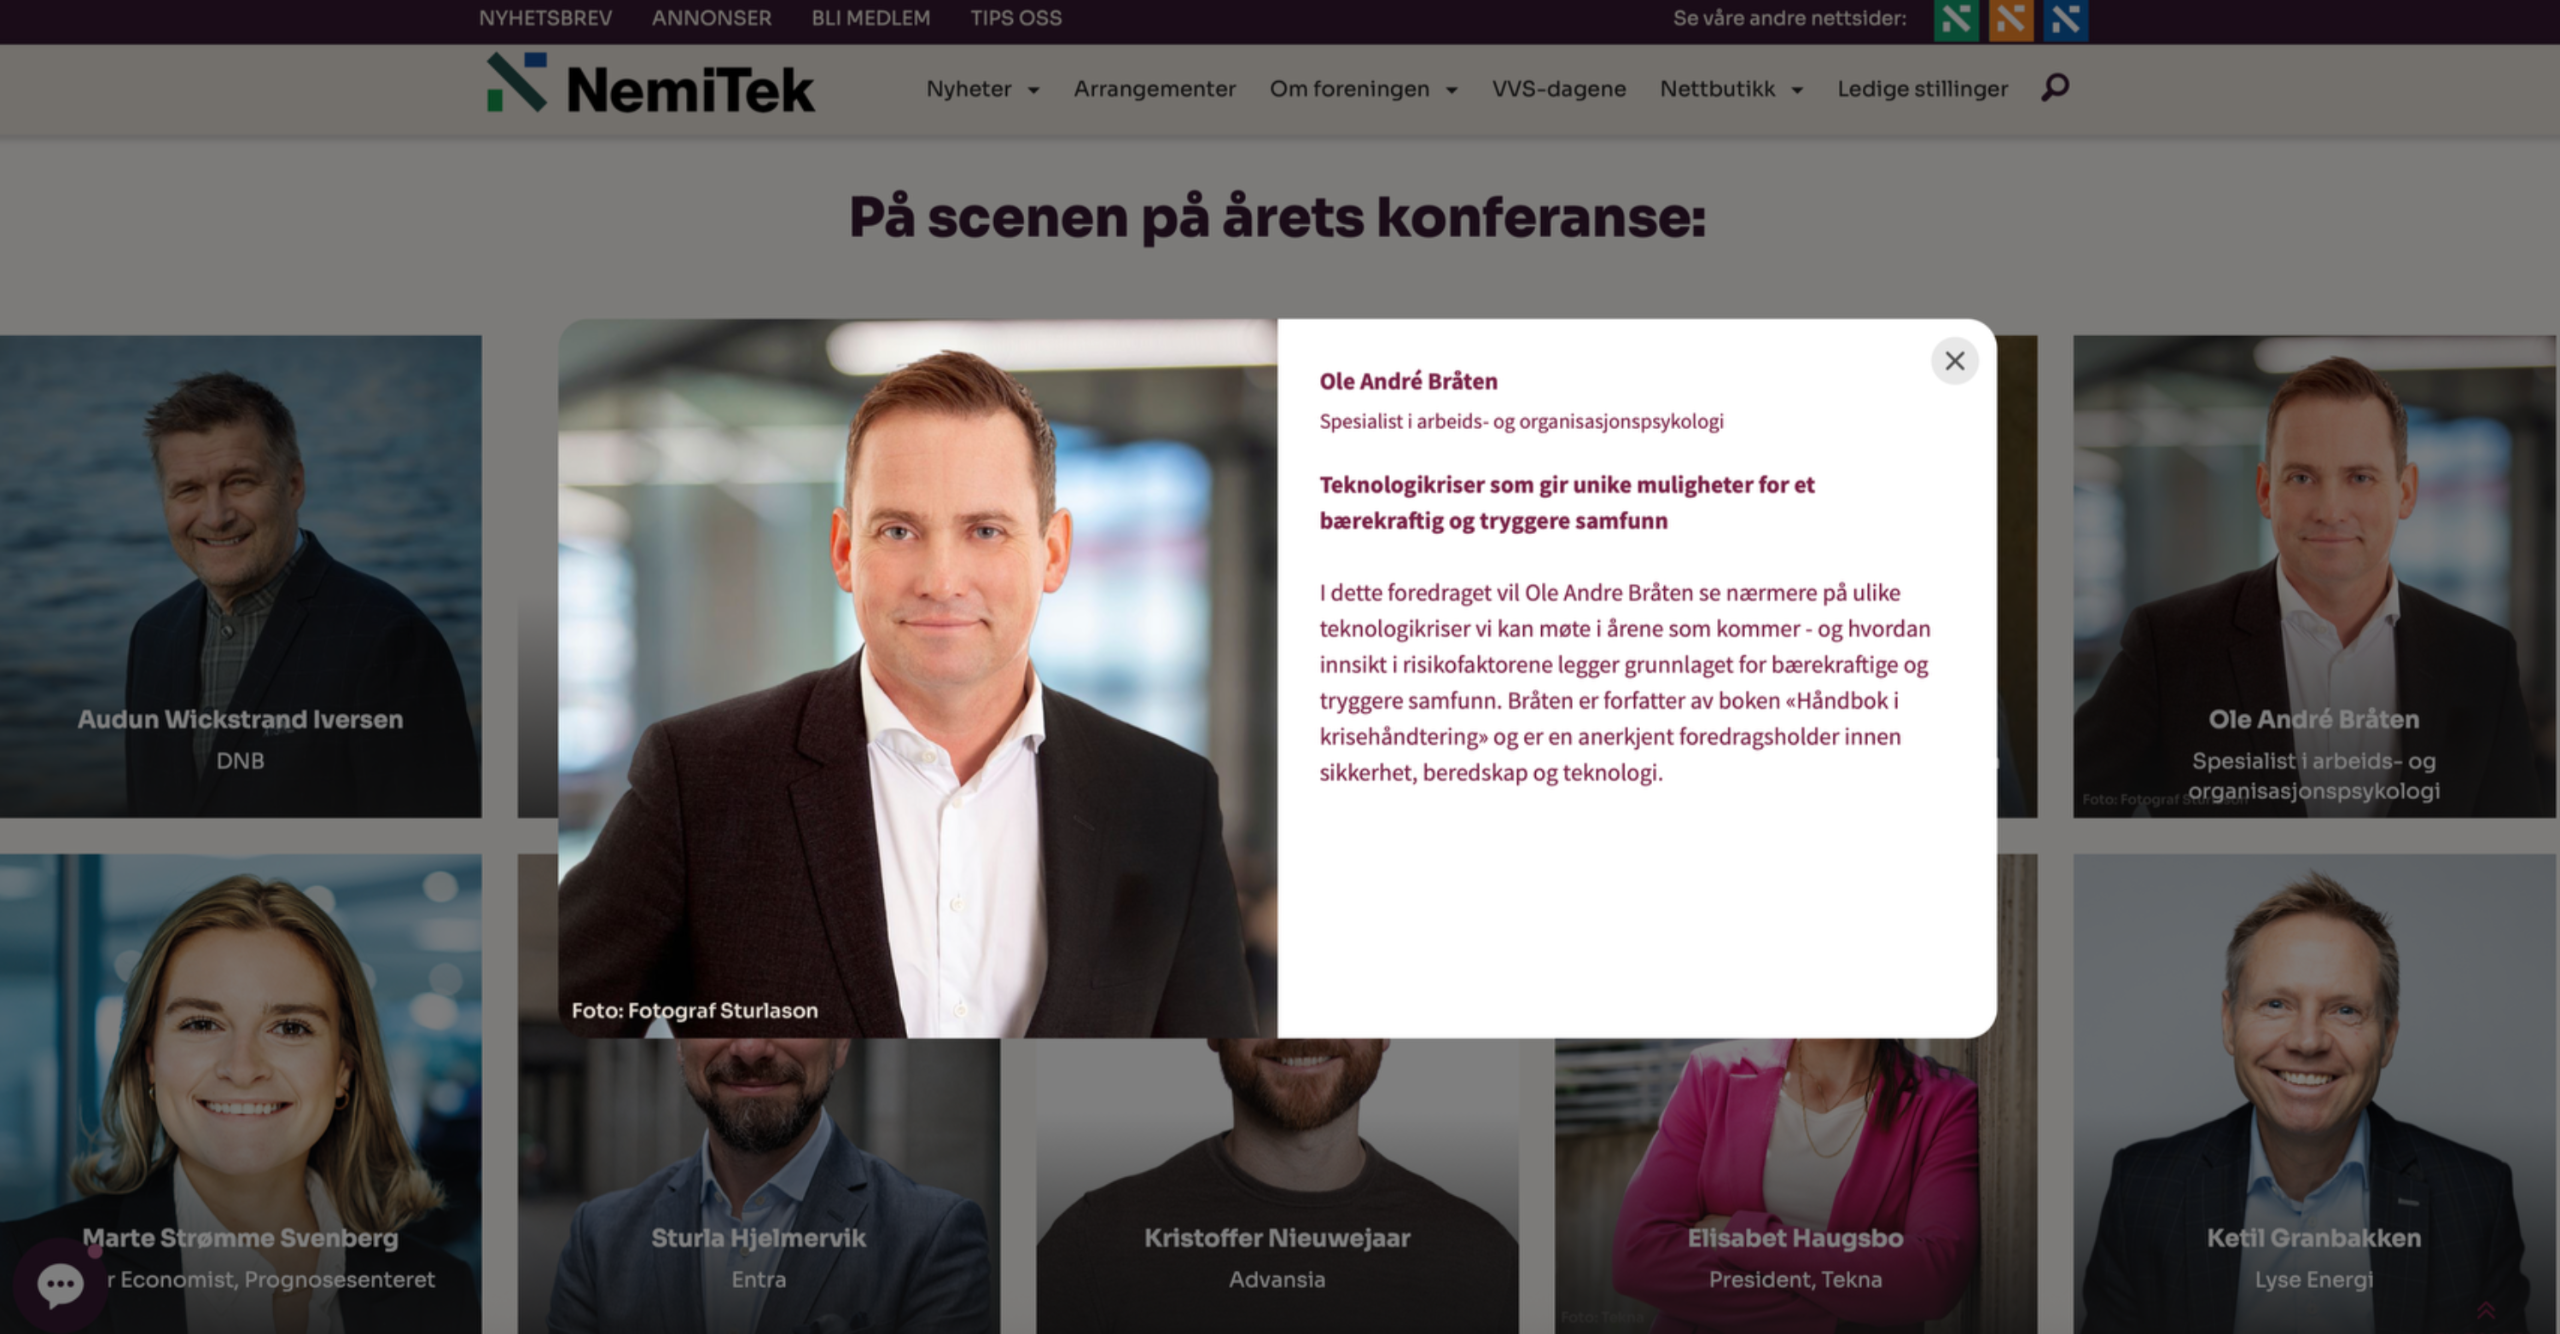This screenshot has width=2560, height=1334.
Task: Open the green sister-site icon
Action: pos(1956,19)
